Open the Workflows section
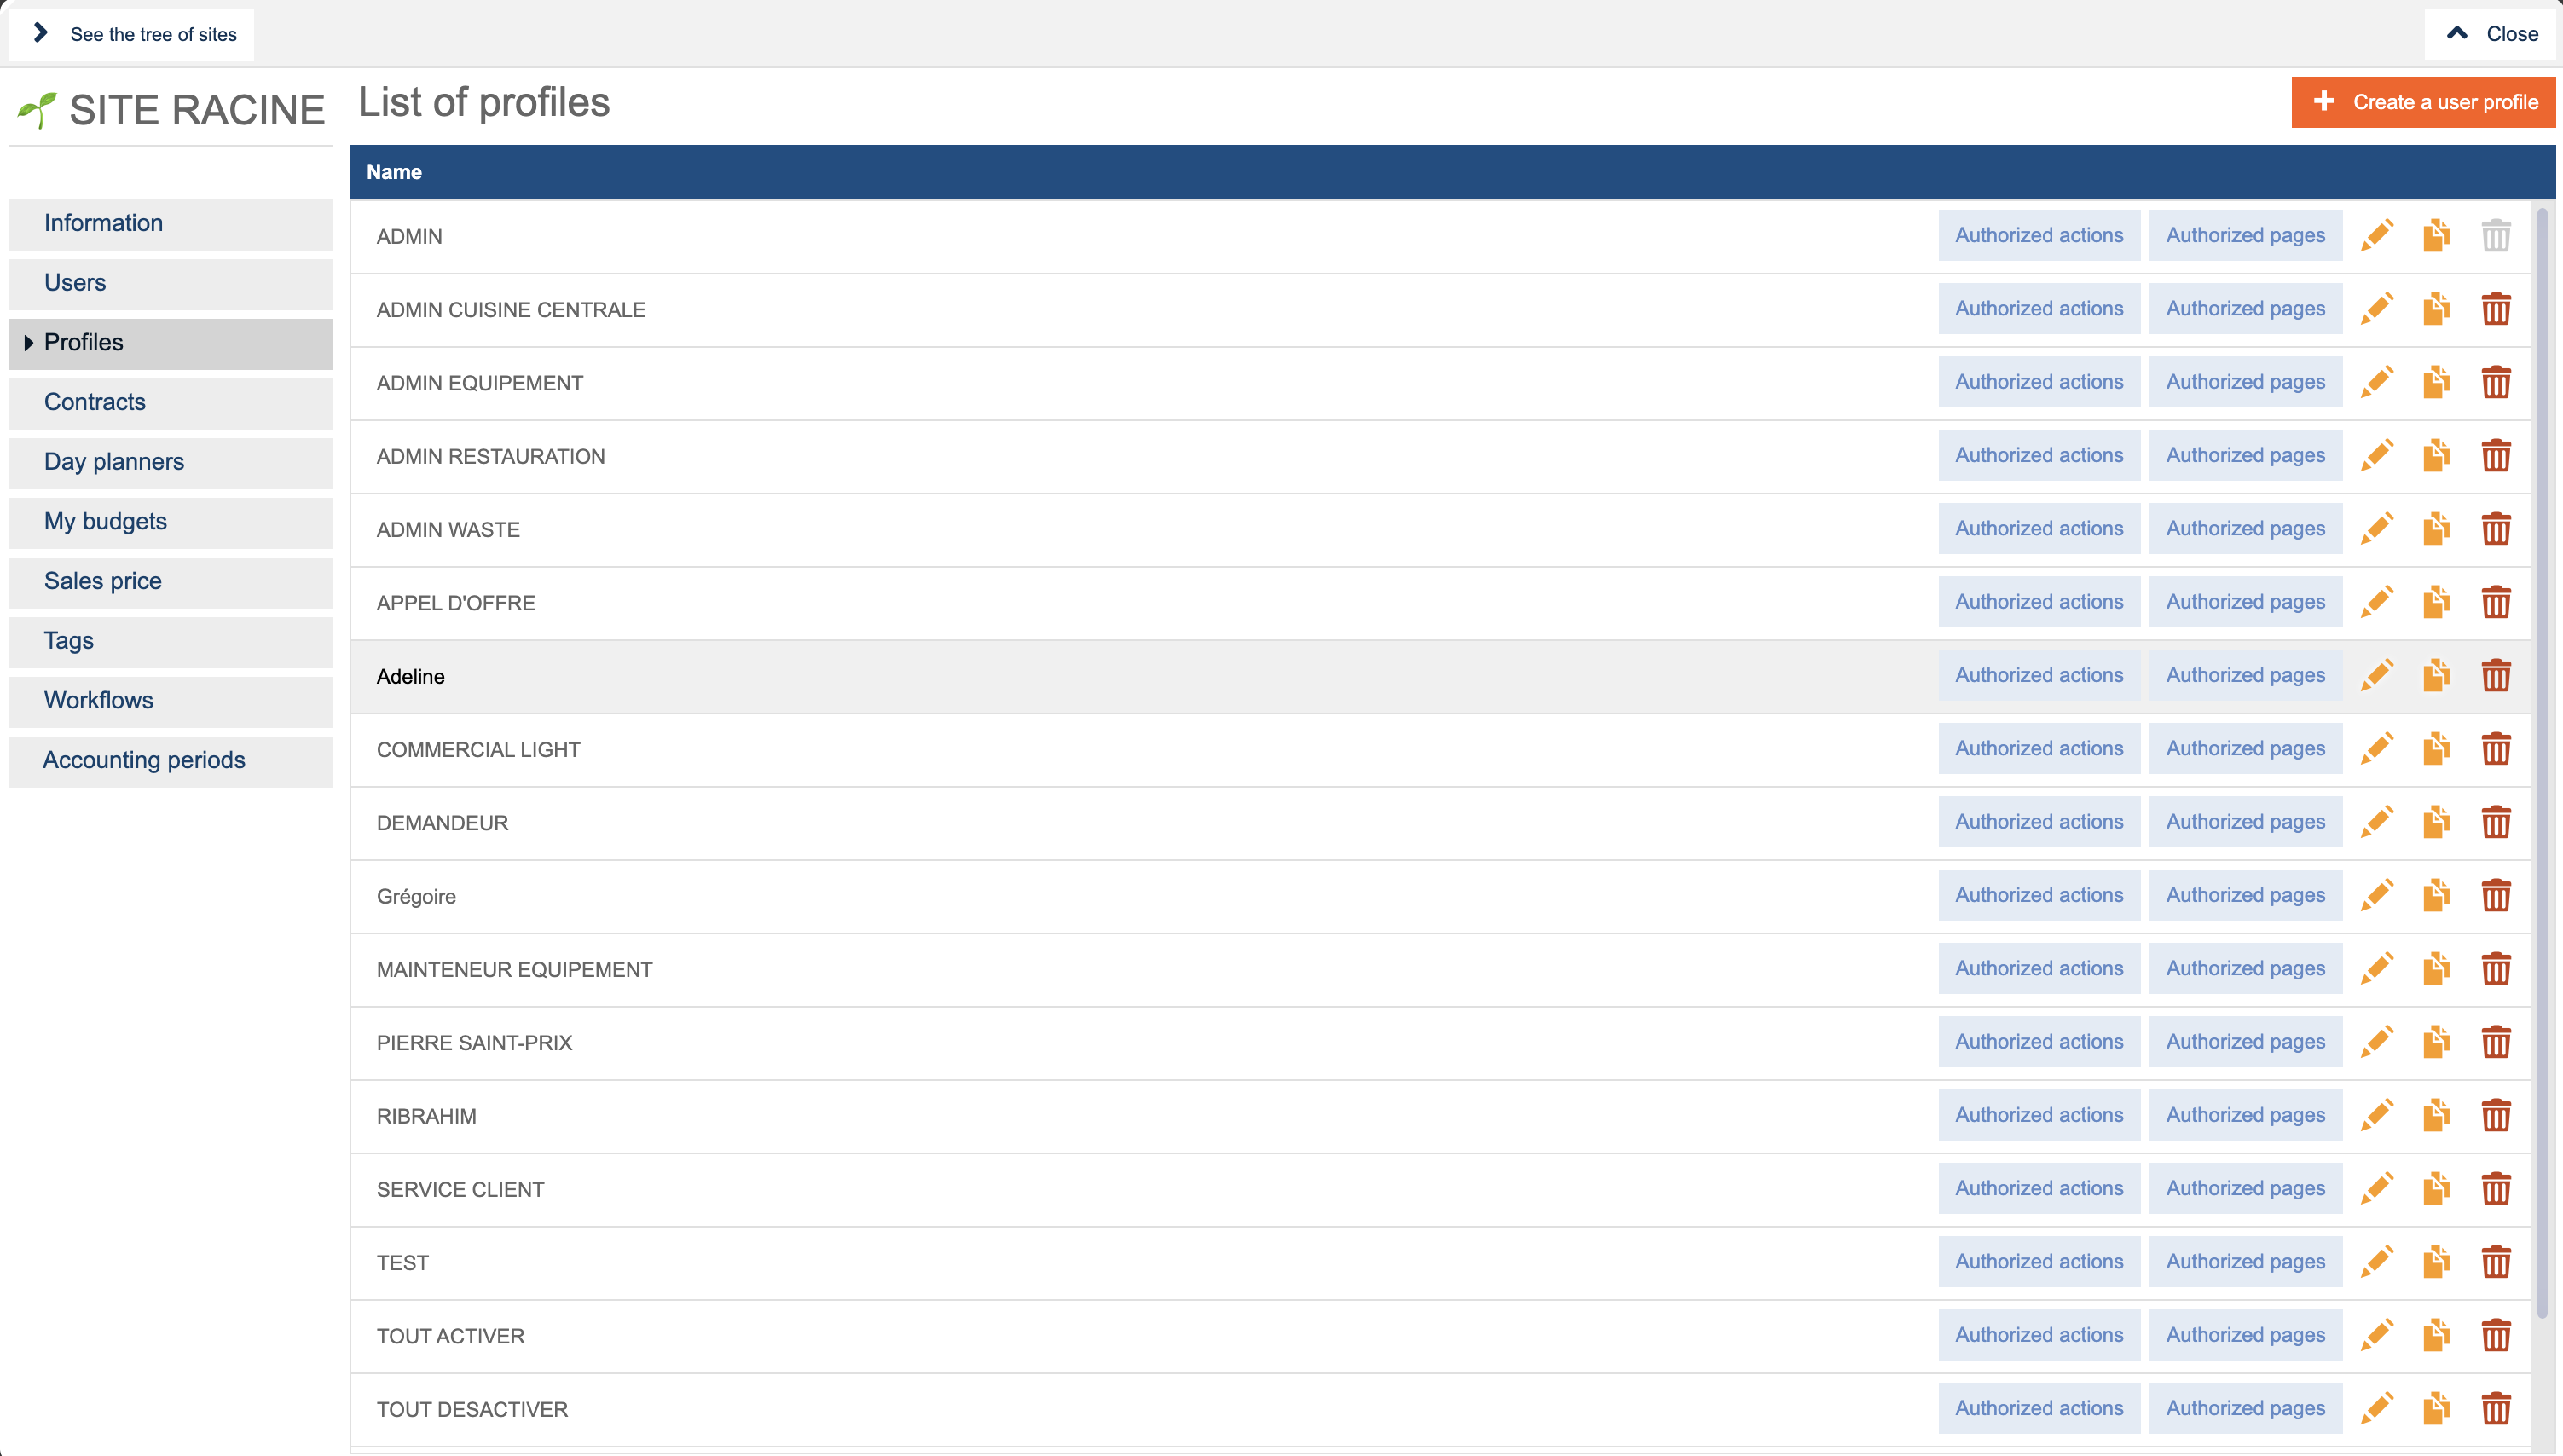The width and height of the screenshot is (2563, 1456). 170,701
